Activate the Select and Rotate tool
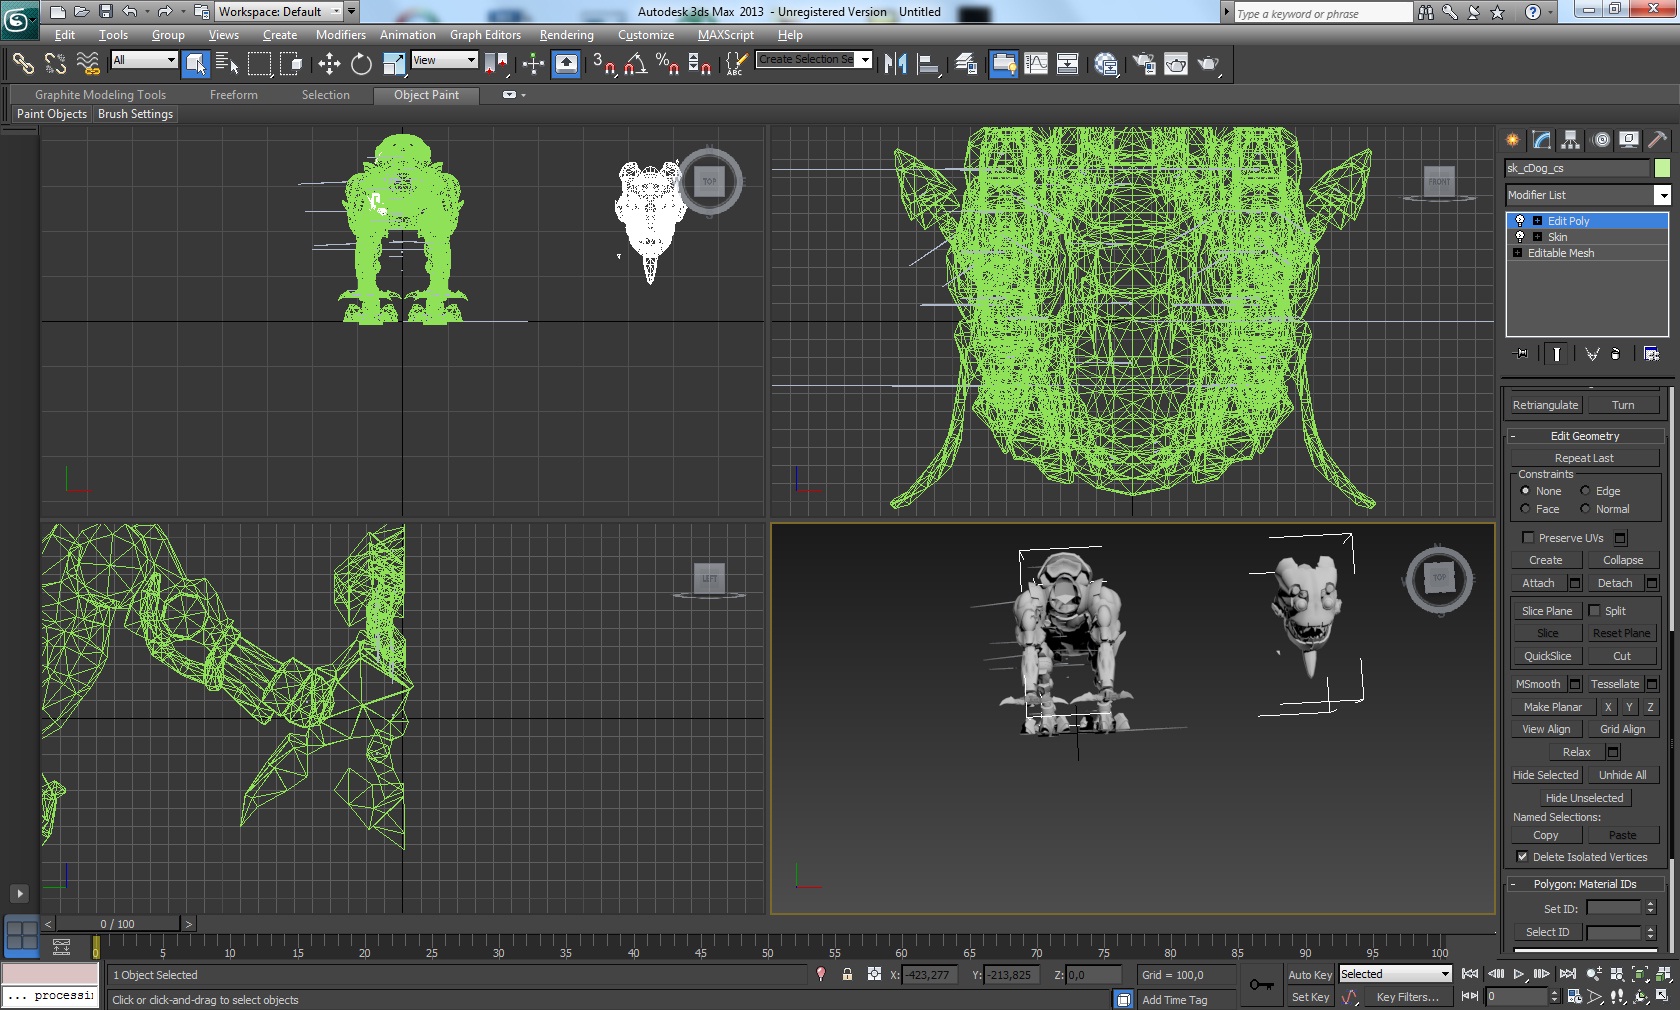This screenshot has width=1680, height=1010. [x=361, y=64]
